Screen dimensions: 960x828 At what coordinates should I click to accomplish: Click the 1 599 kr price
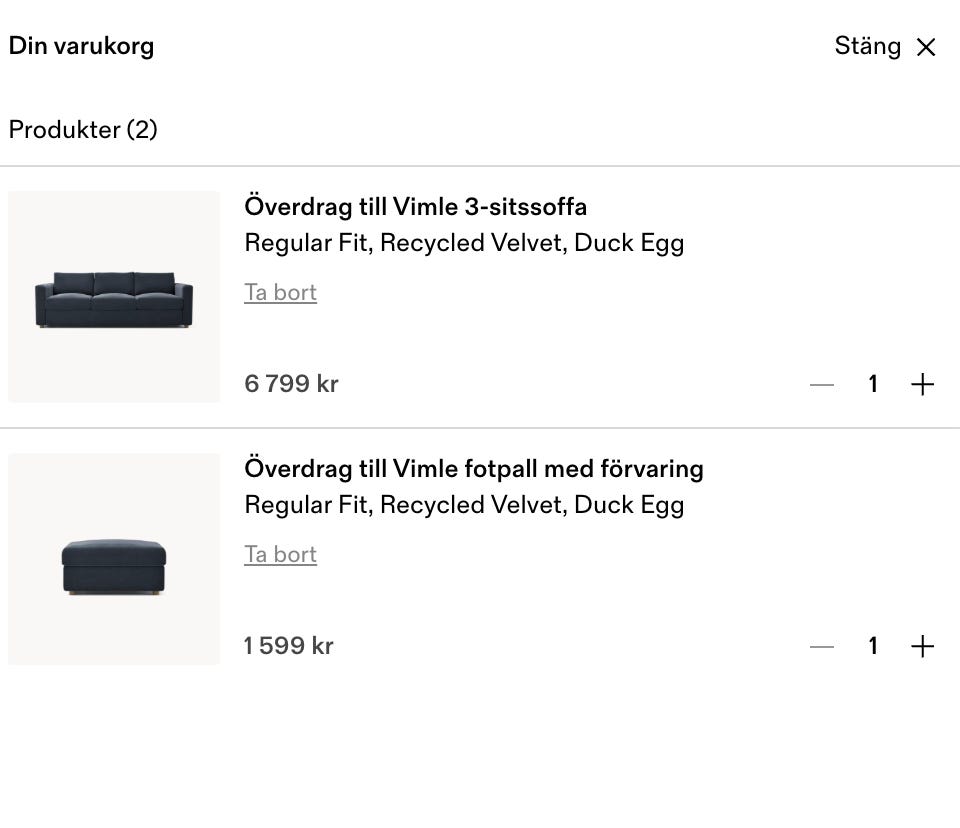(288, 646)
